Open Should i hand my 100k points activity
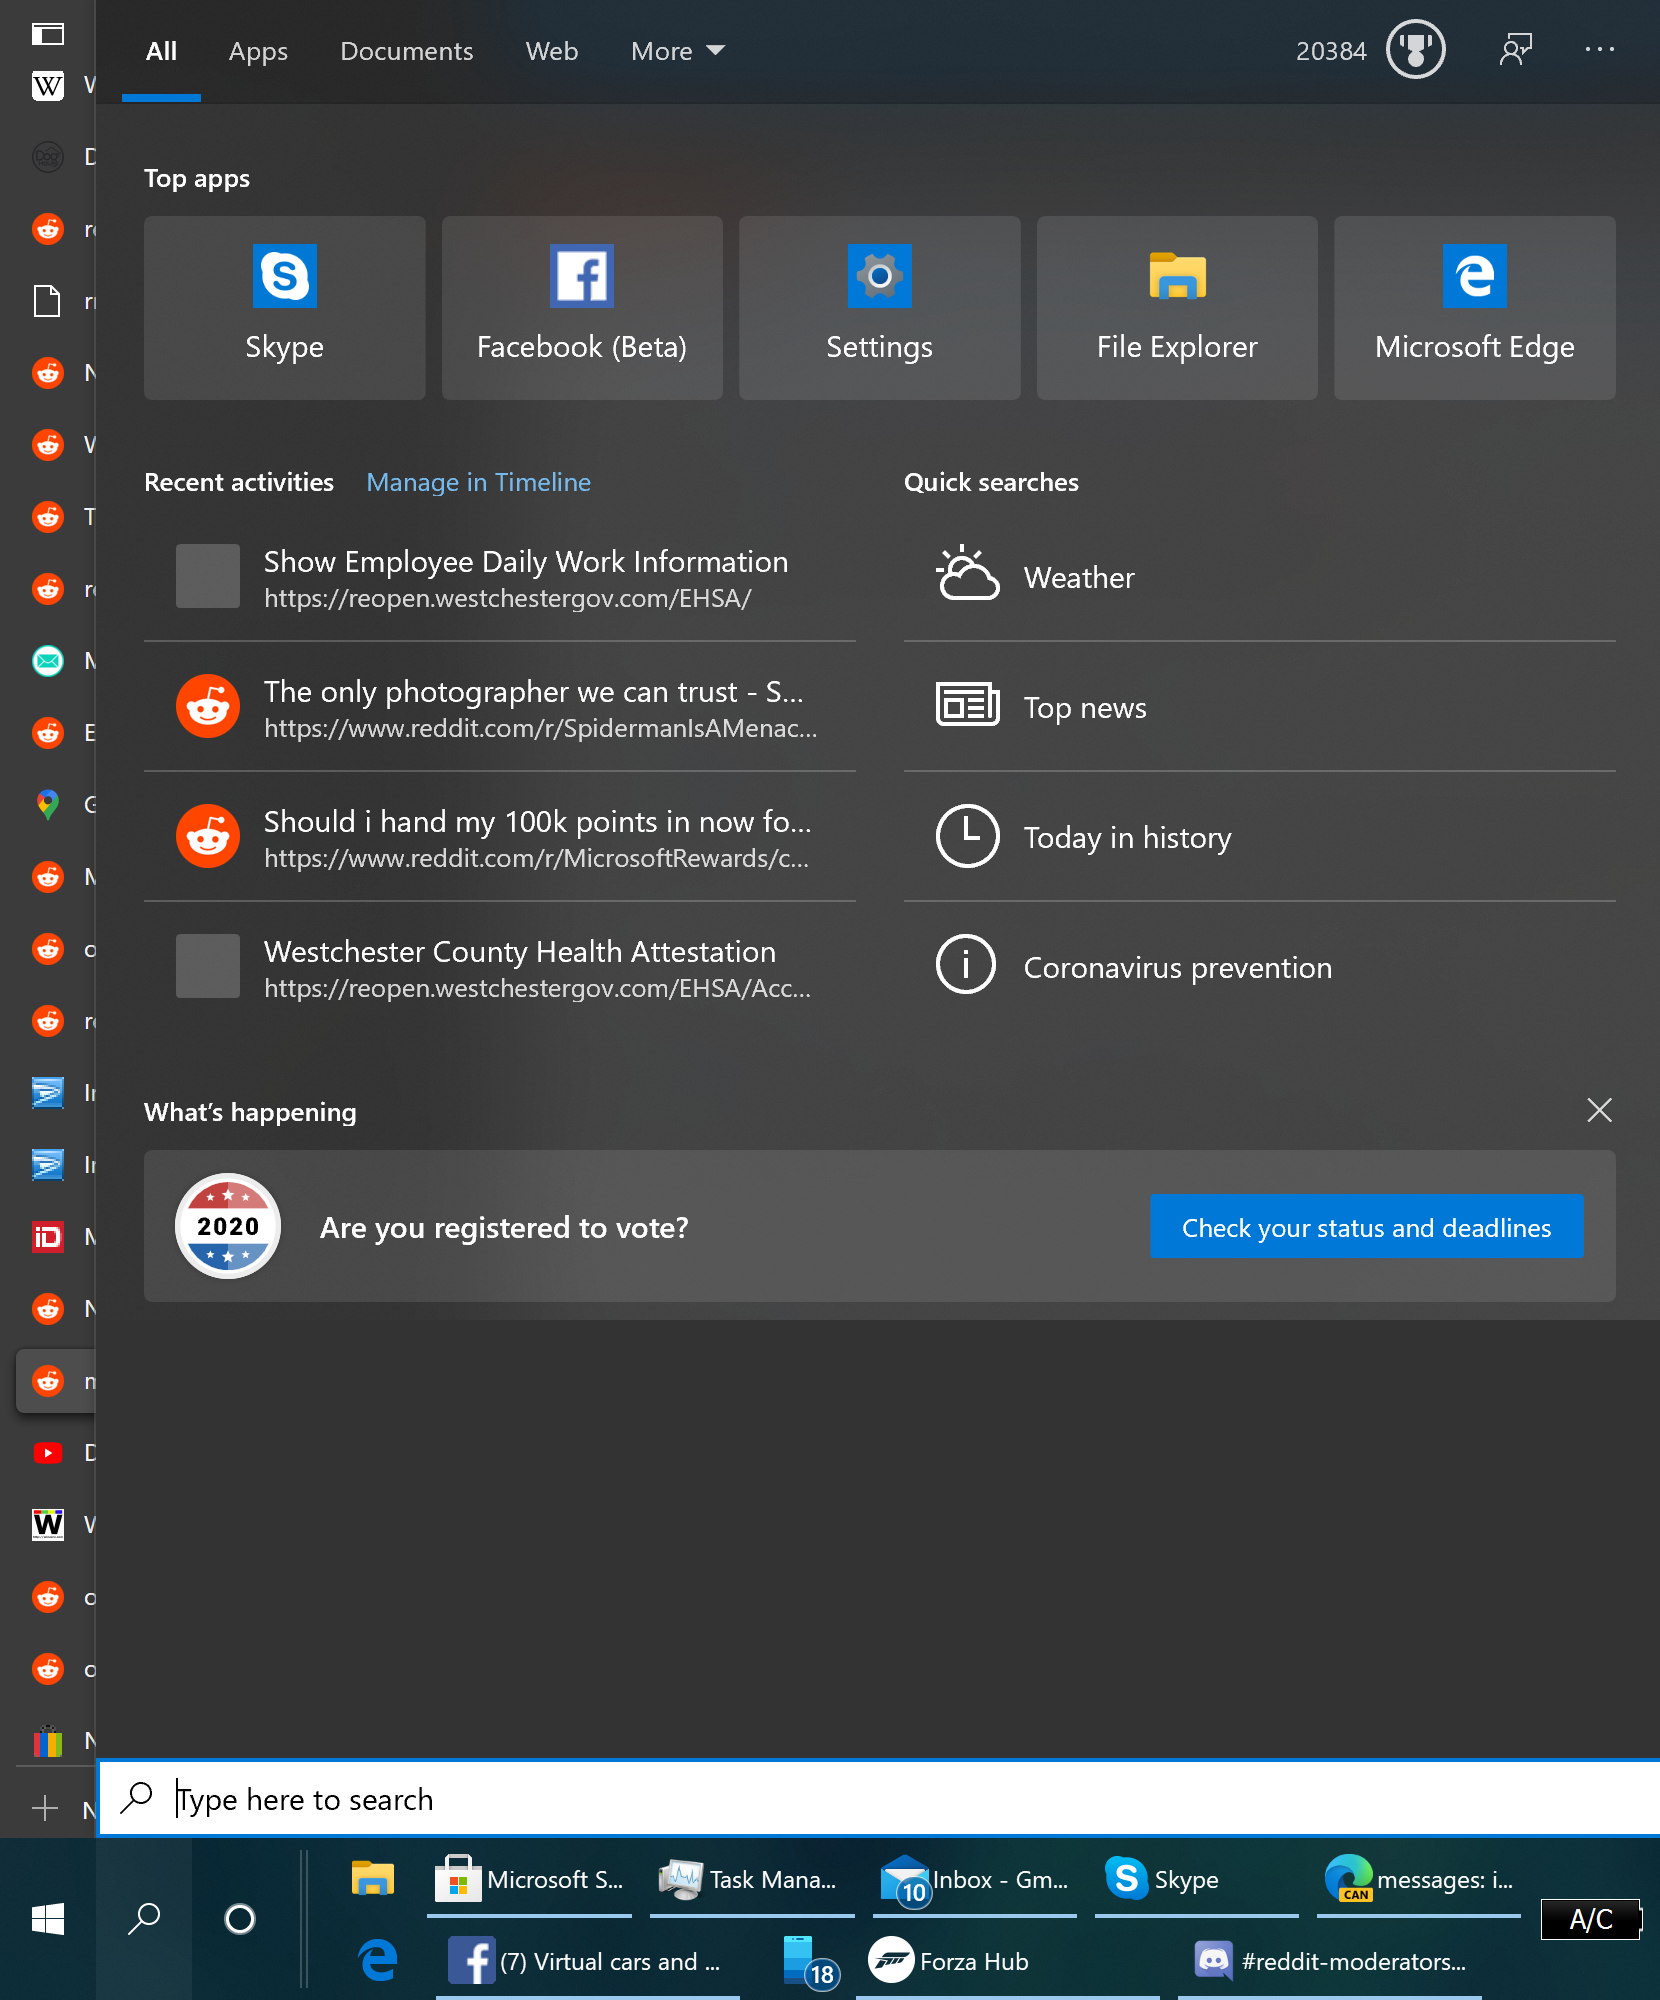1660x2000 pixels. coord(500,837)
